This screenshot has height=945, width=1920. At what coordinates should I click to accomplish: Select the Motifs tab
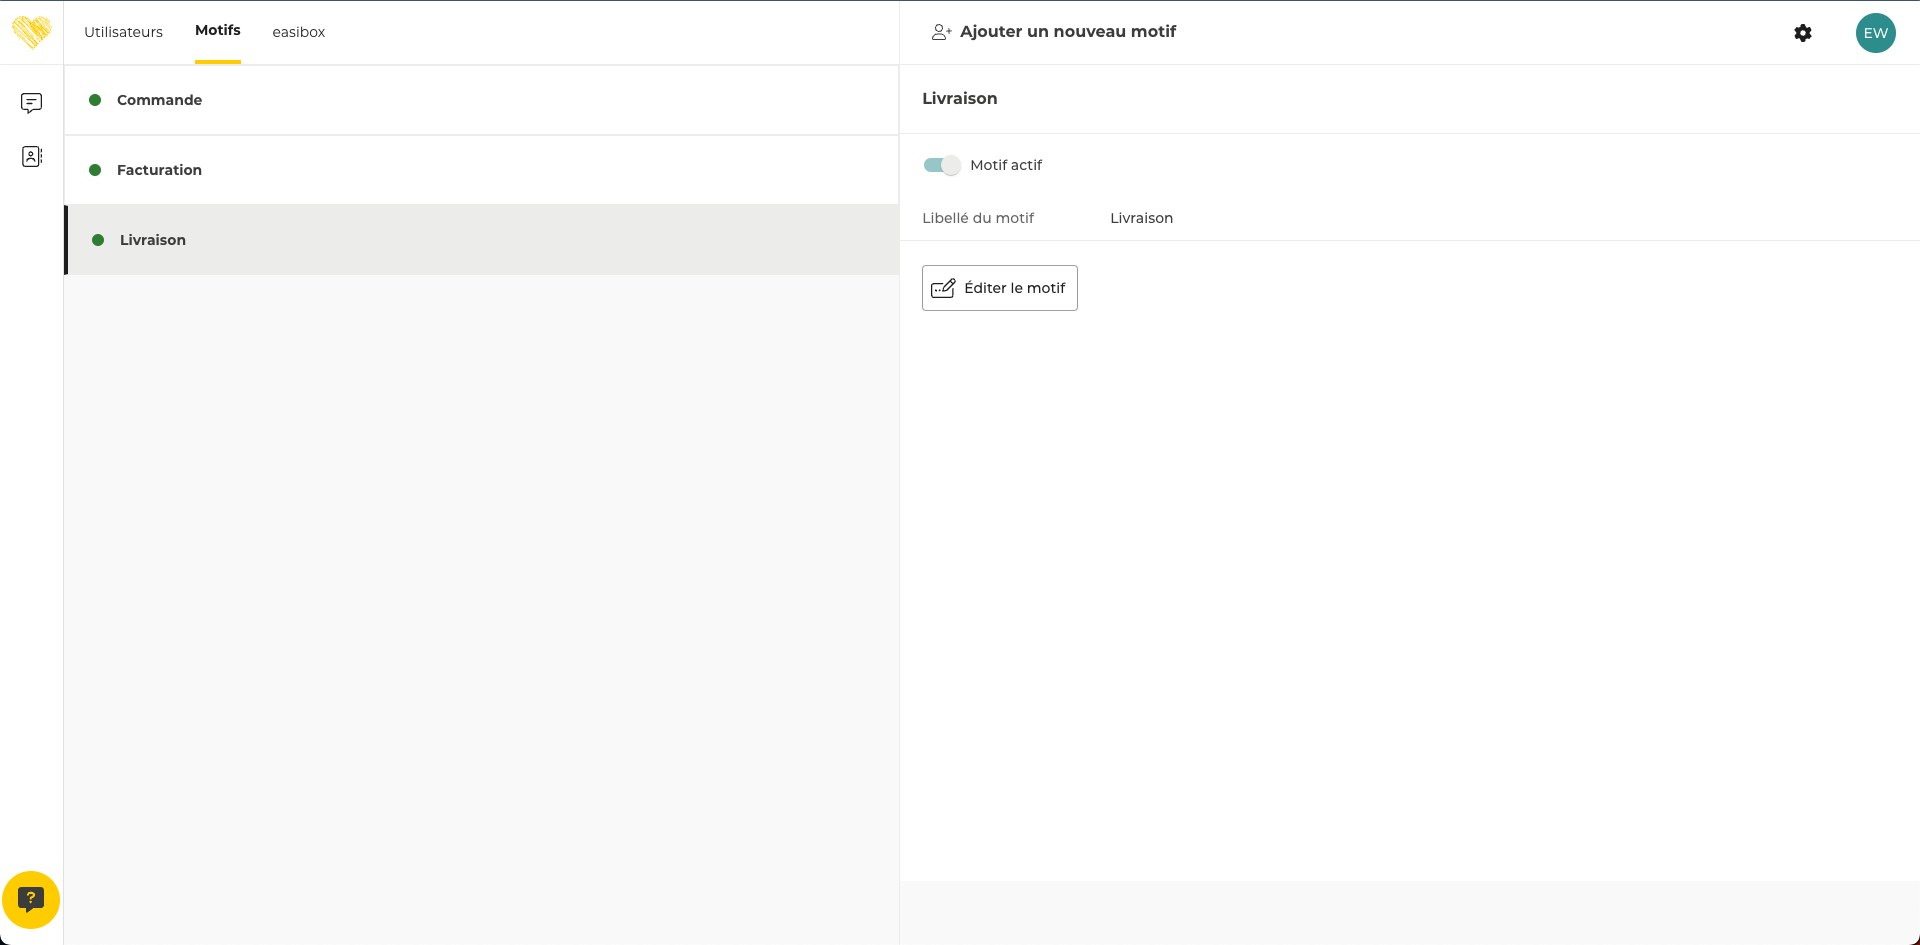(x=217, y=31)
